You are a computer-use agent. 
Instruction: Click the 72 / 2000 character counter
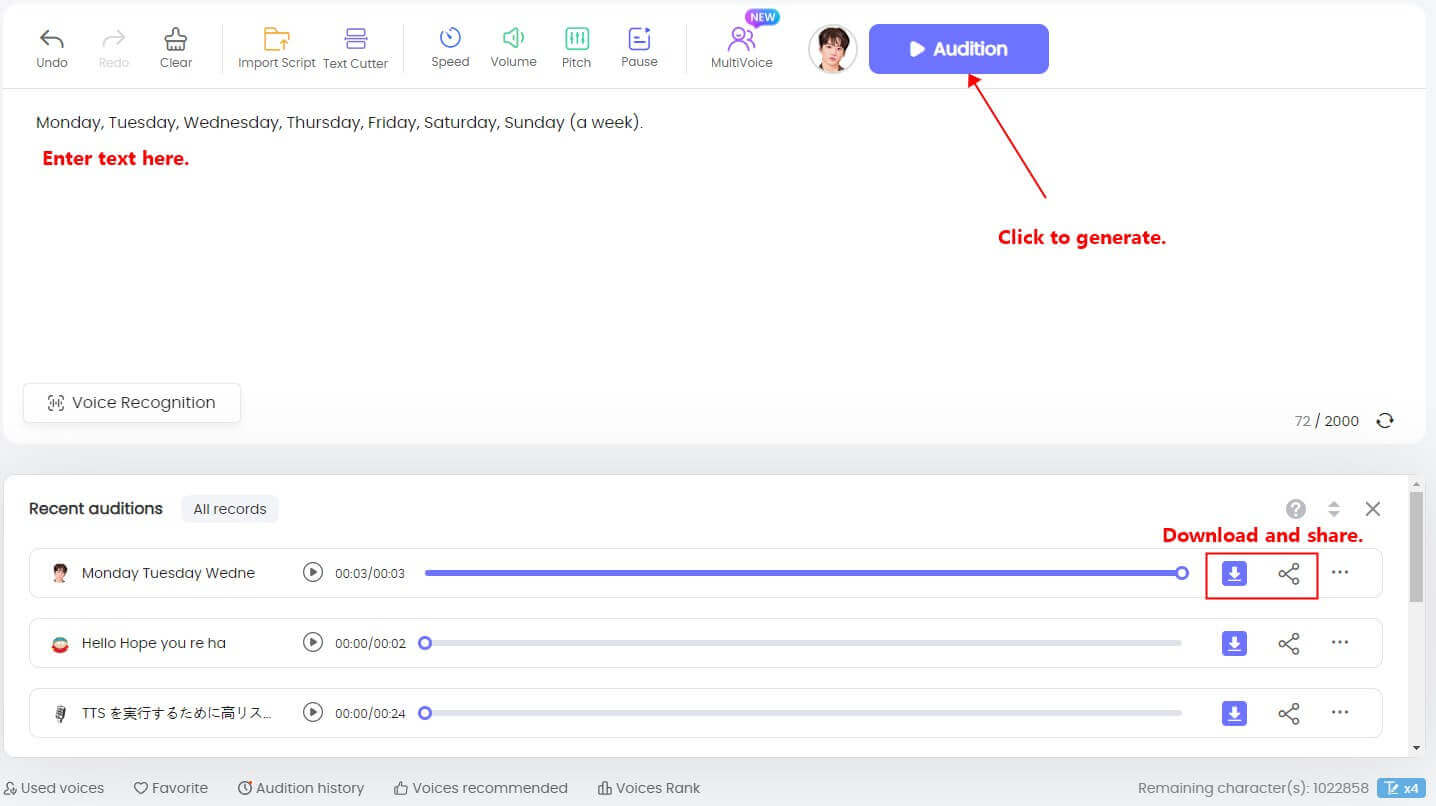point(1326,421)
